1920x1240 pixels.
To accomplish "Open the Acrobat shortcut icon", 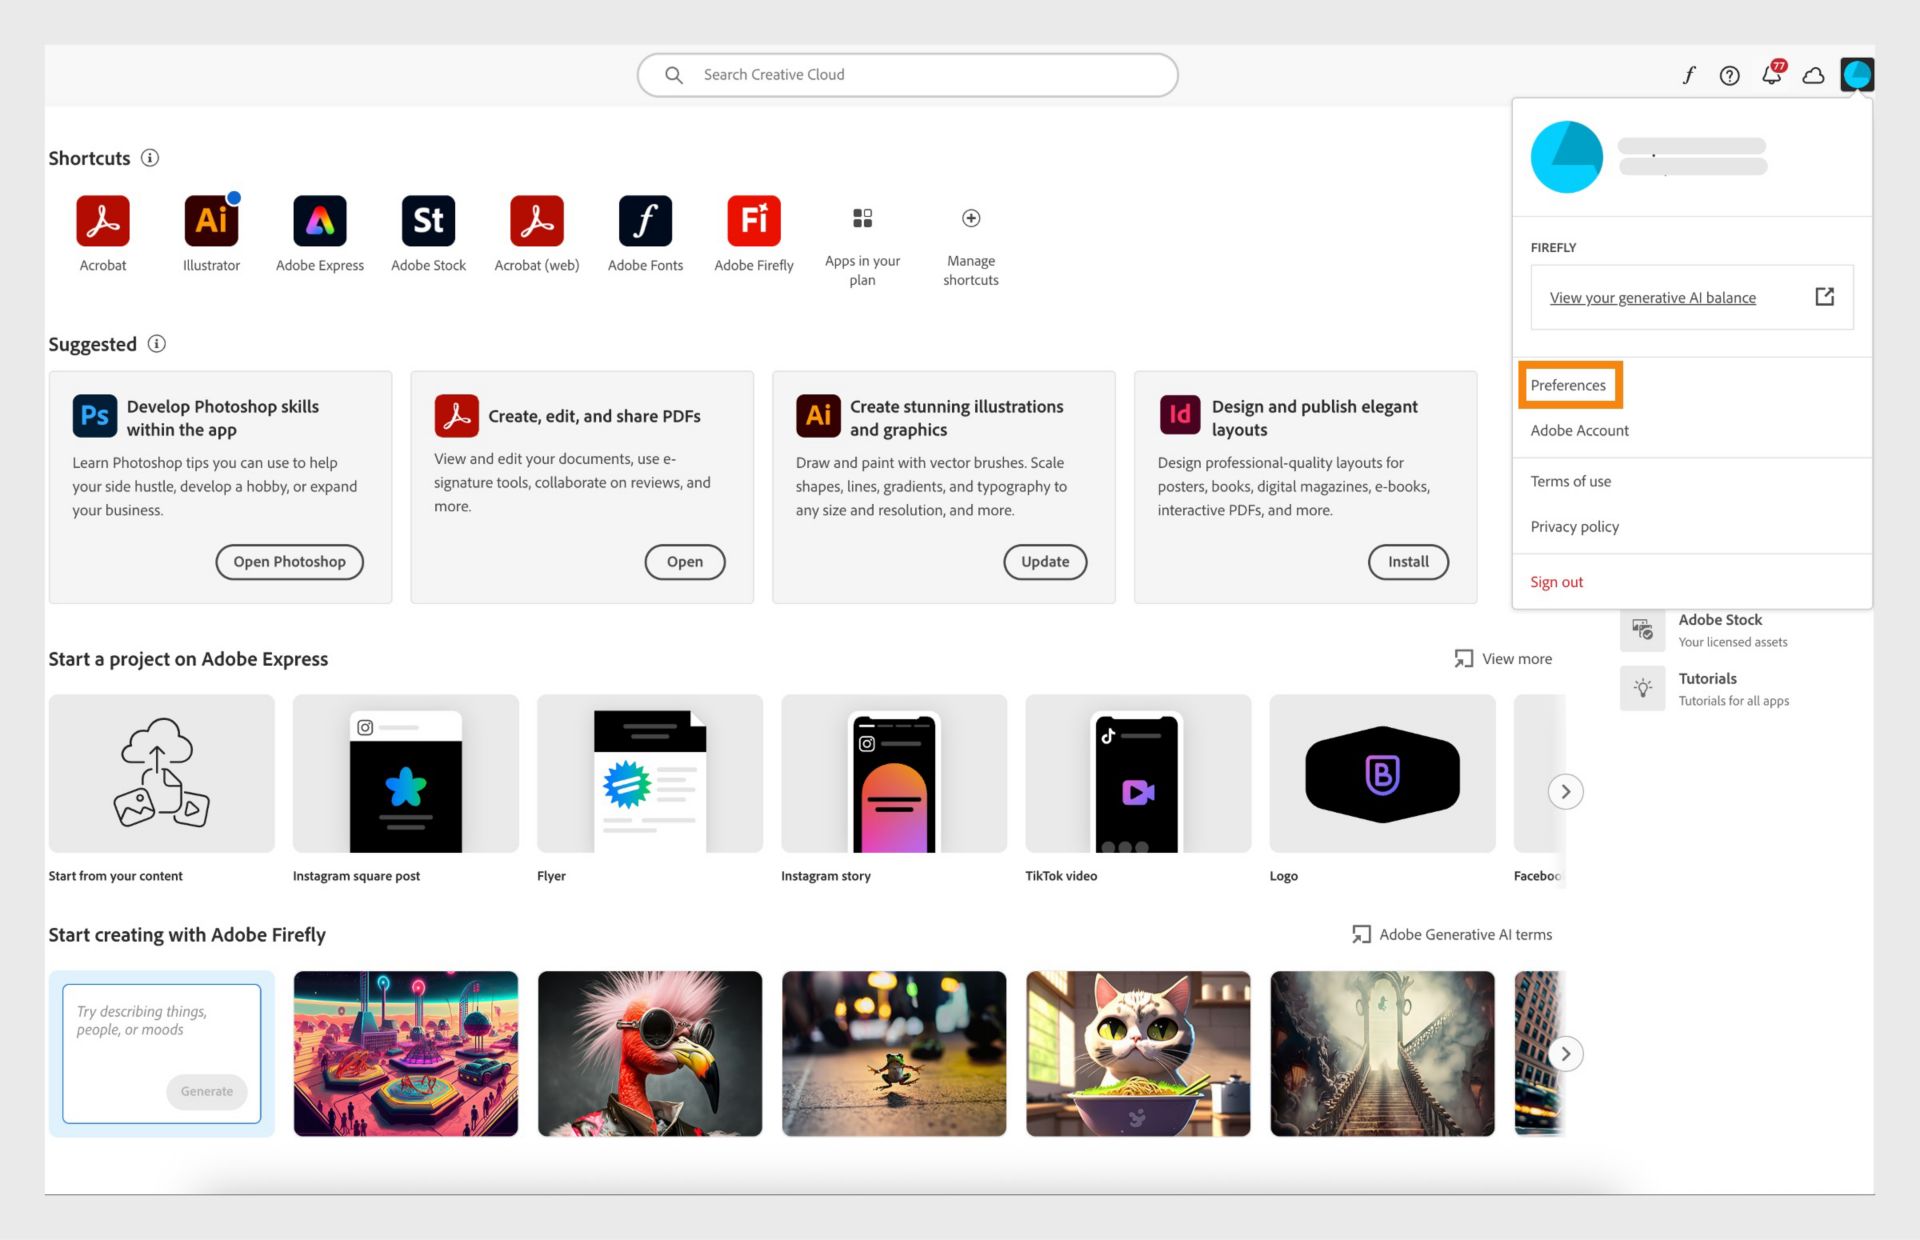I will point(102,220).
